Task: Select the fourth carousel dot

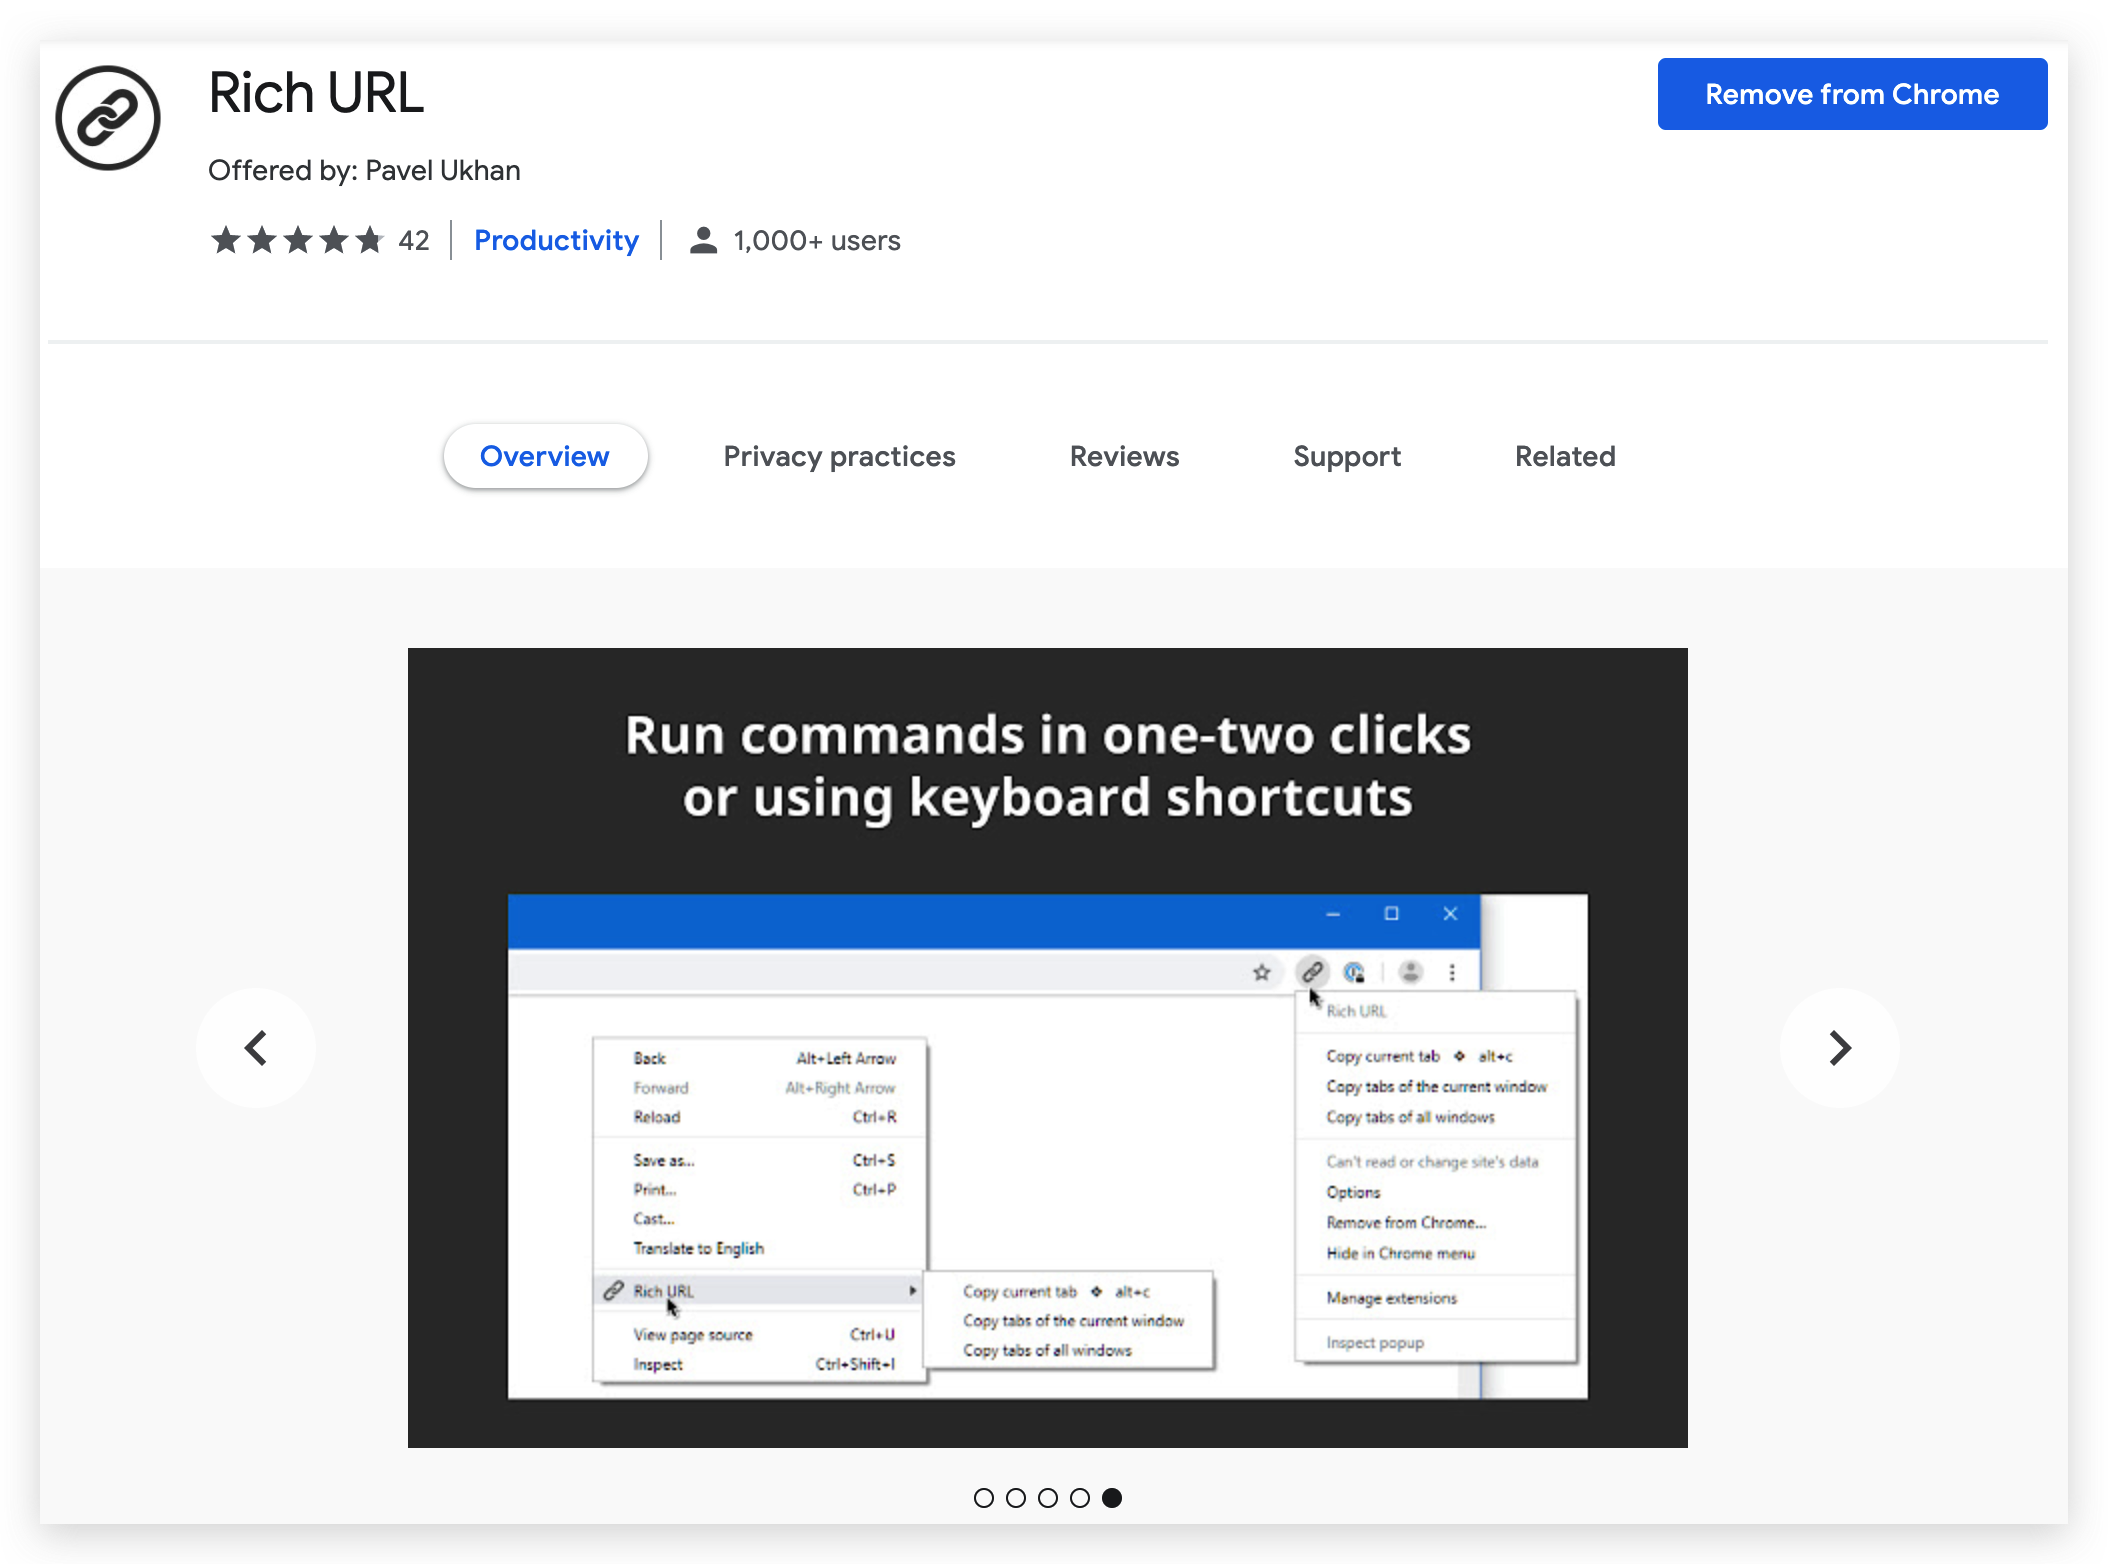Action: (x=1080, y=1498)
